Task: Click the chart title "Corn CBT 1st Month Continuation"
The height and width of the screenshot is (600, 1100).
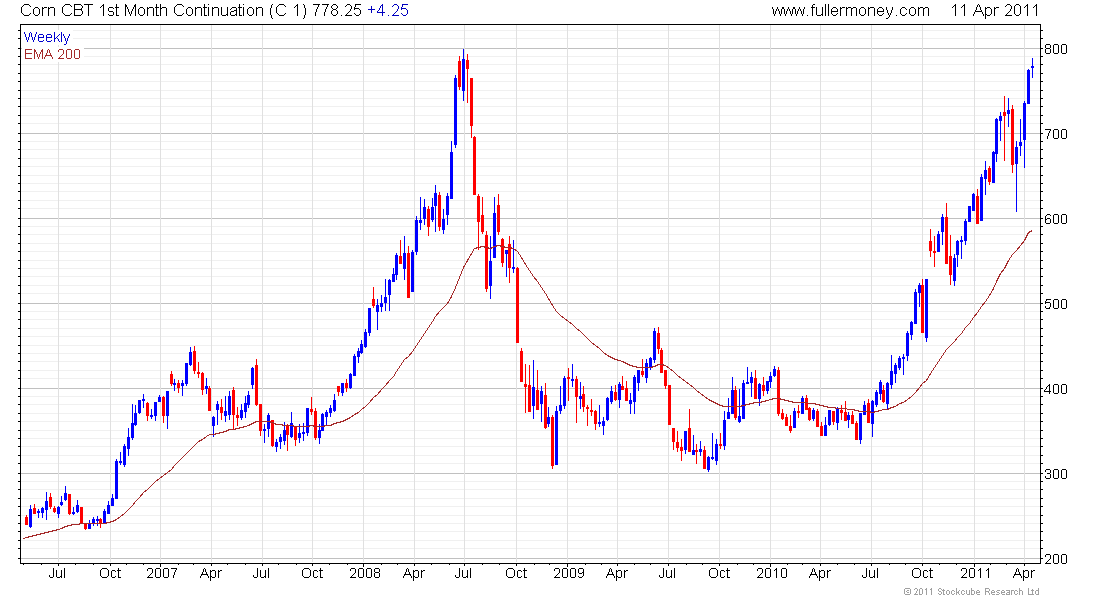Action: click(x=142, y=11)
